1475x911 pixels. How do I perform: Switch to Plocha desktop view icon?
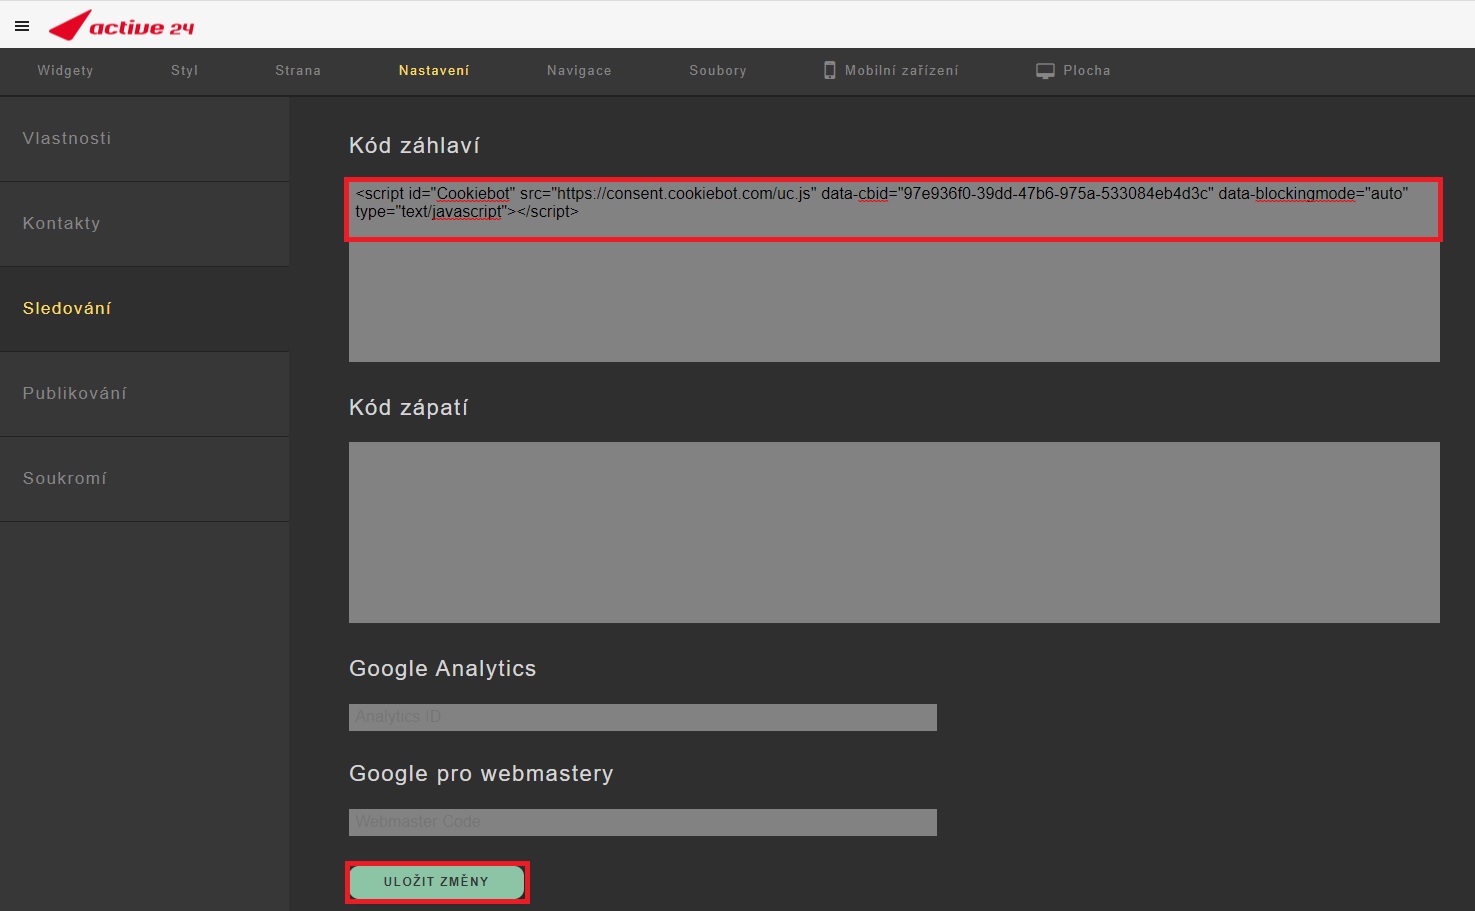pyautogui.click(x=1045, y=71)
